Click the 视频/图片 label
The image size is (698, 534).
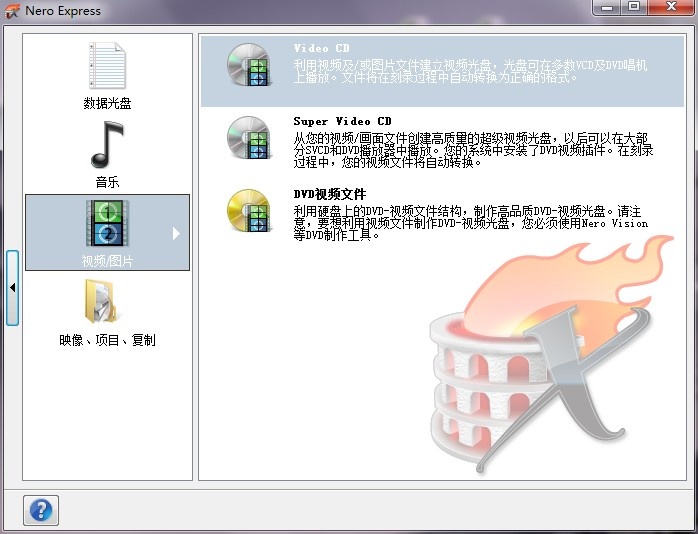coord(107,261)
